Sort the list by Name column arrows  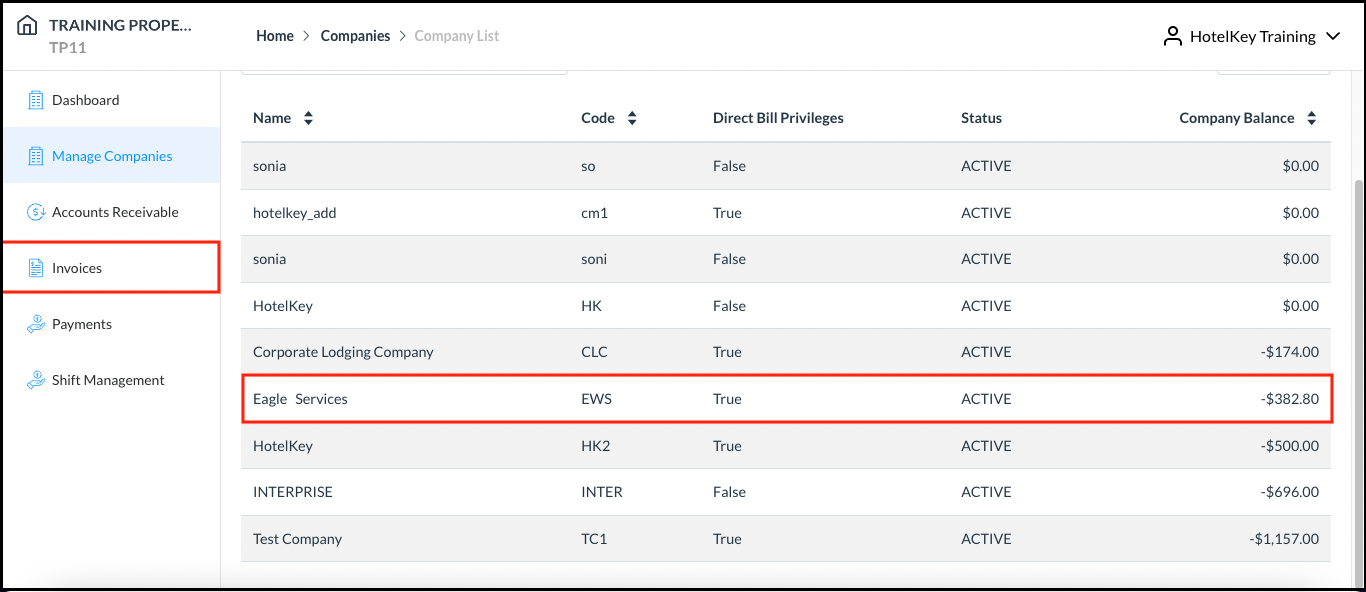tap(308, 118)
